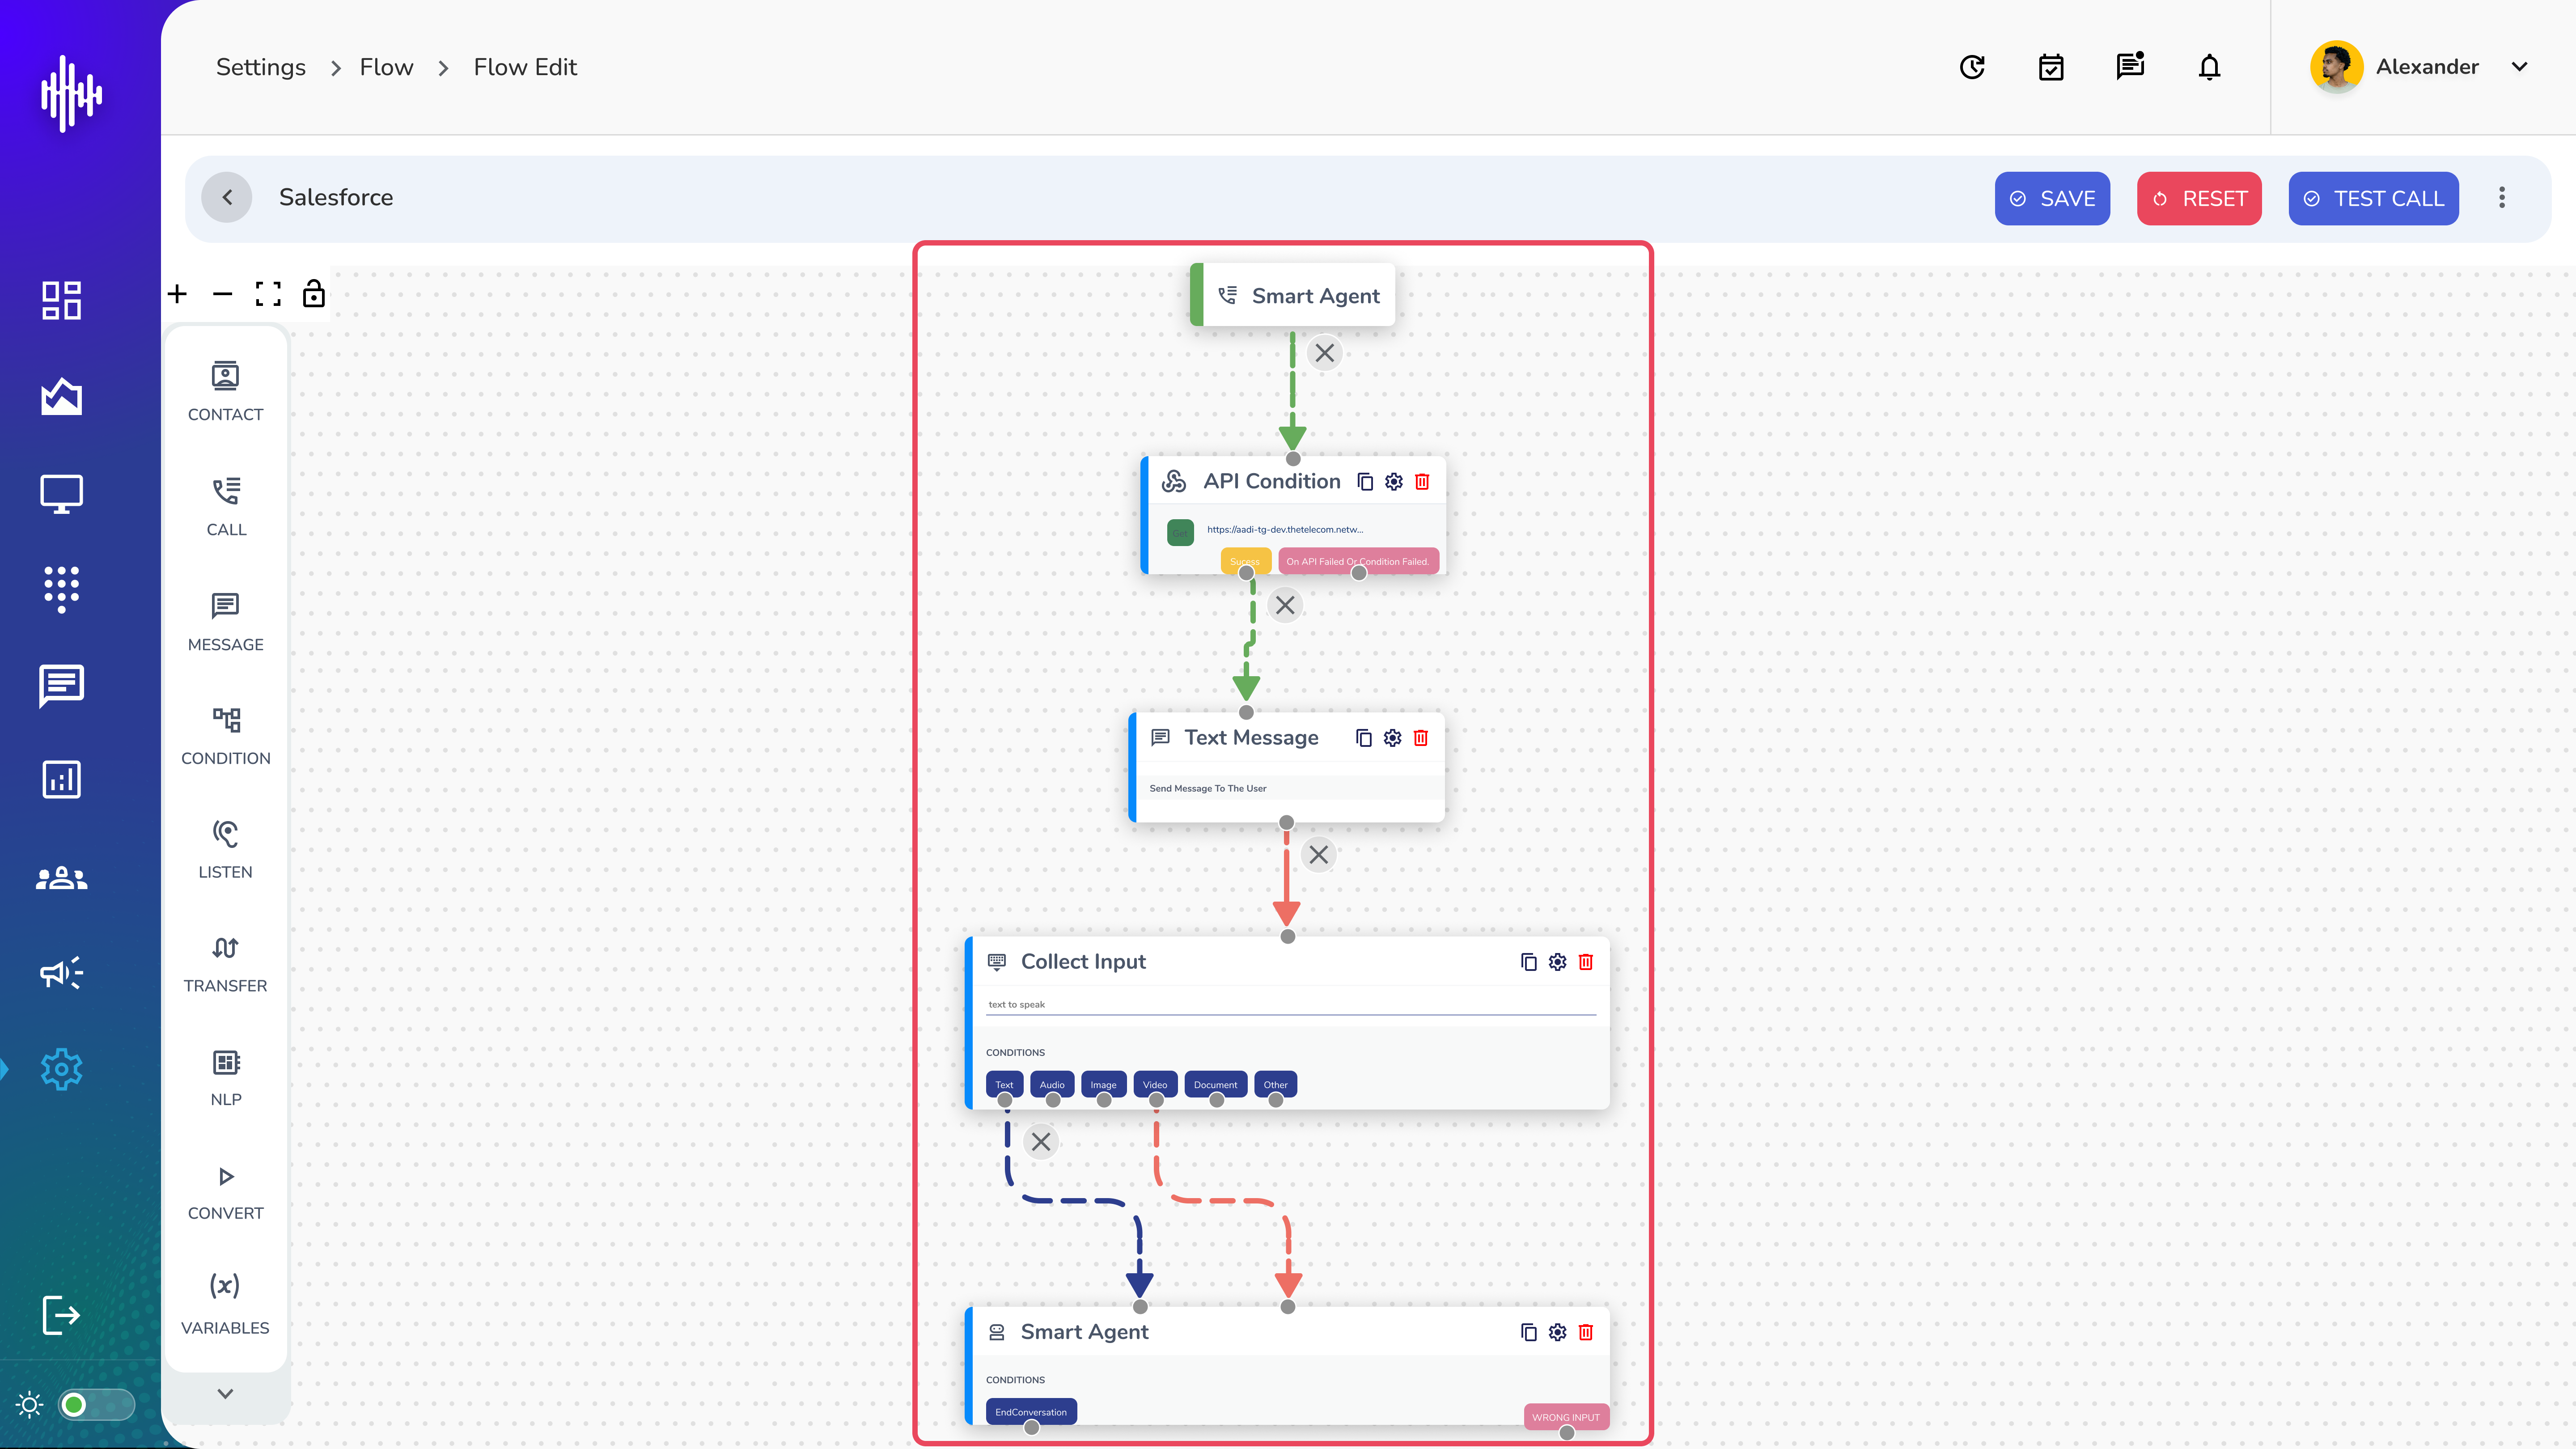Viewport: 2576px width, 1449px height.
Task: Select the TRANSFER node tool
Action: [x=225, y=964]
